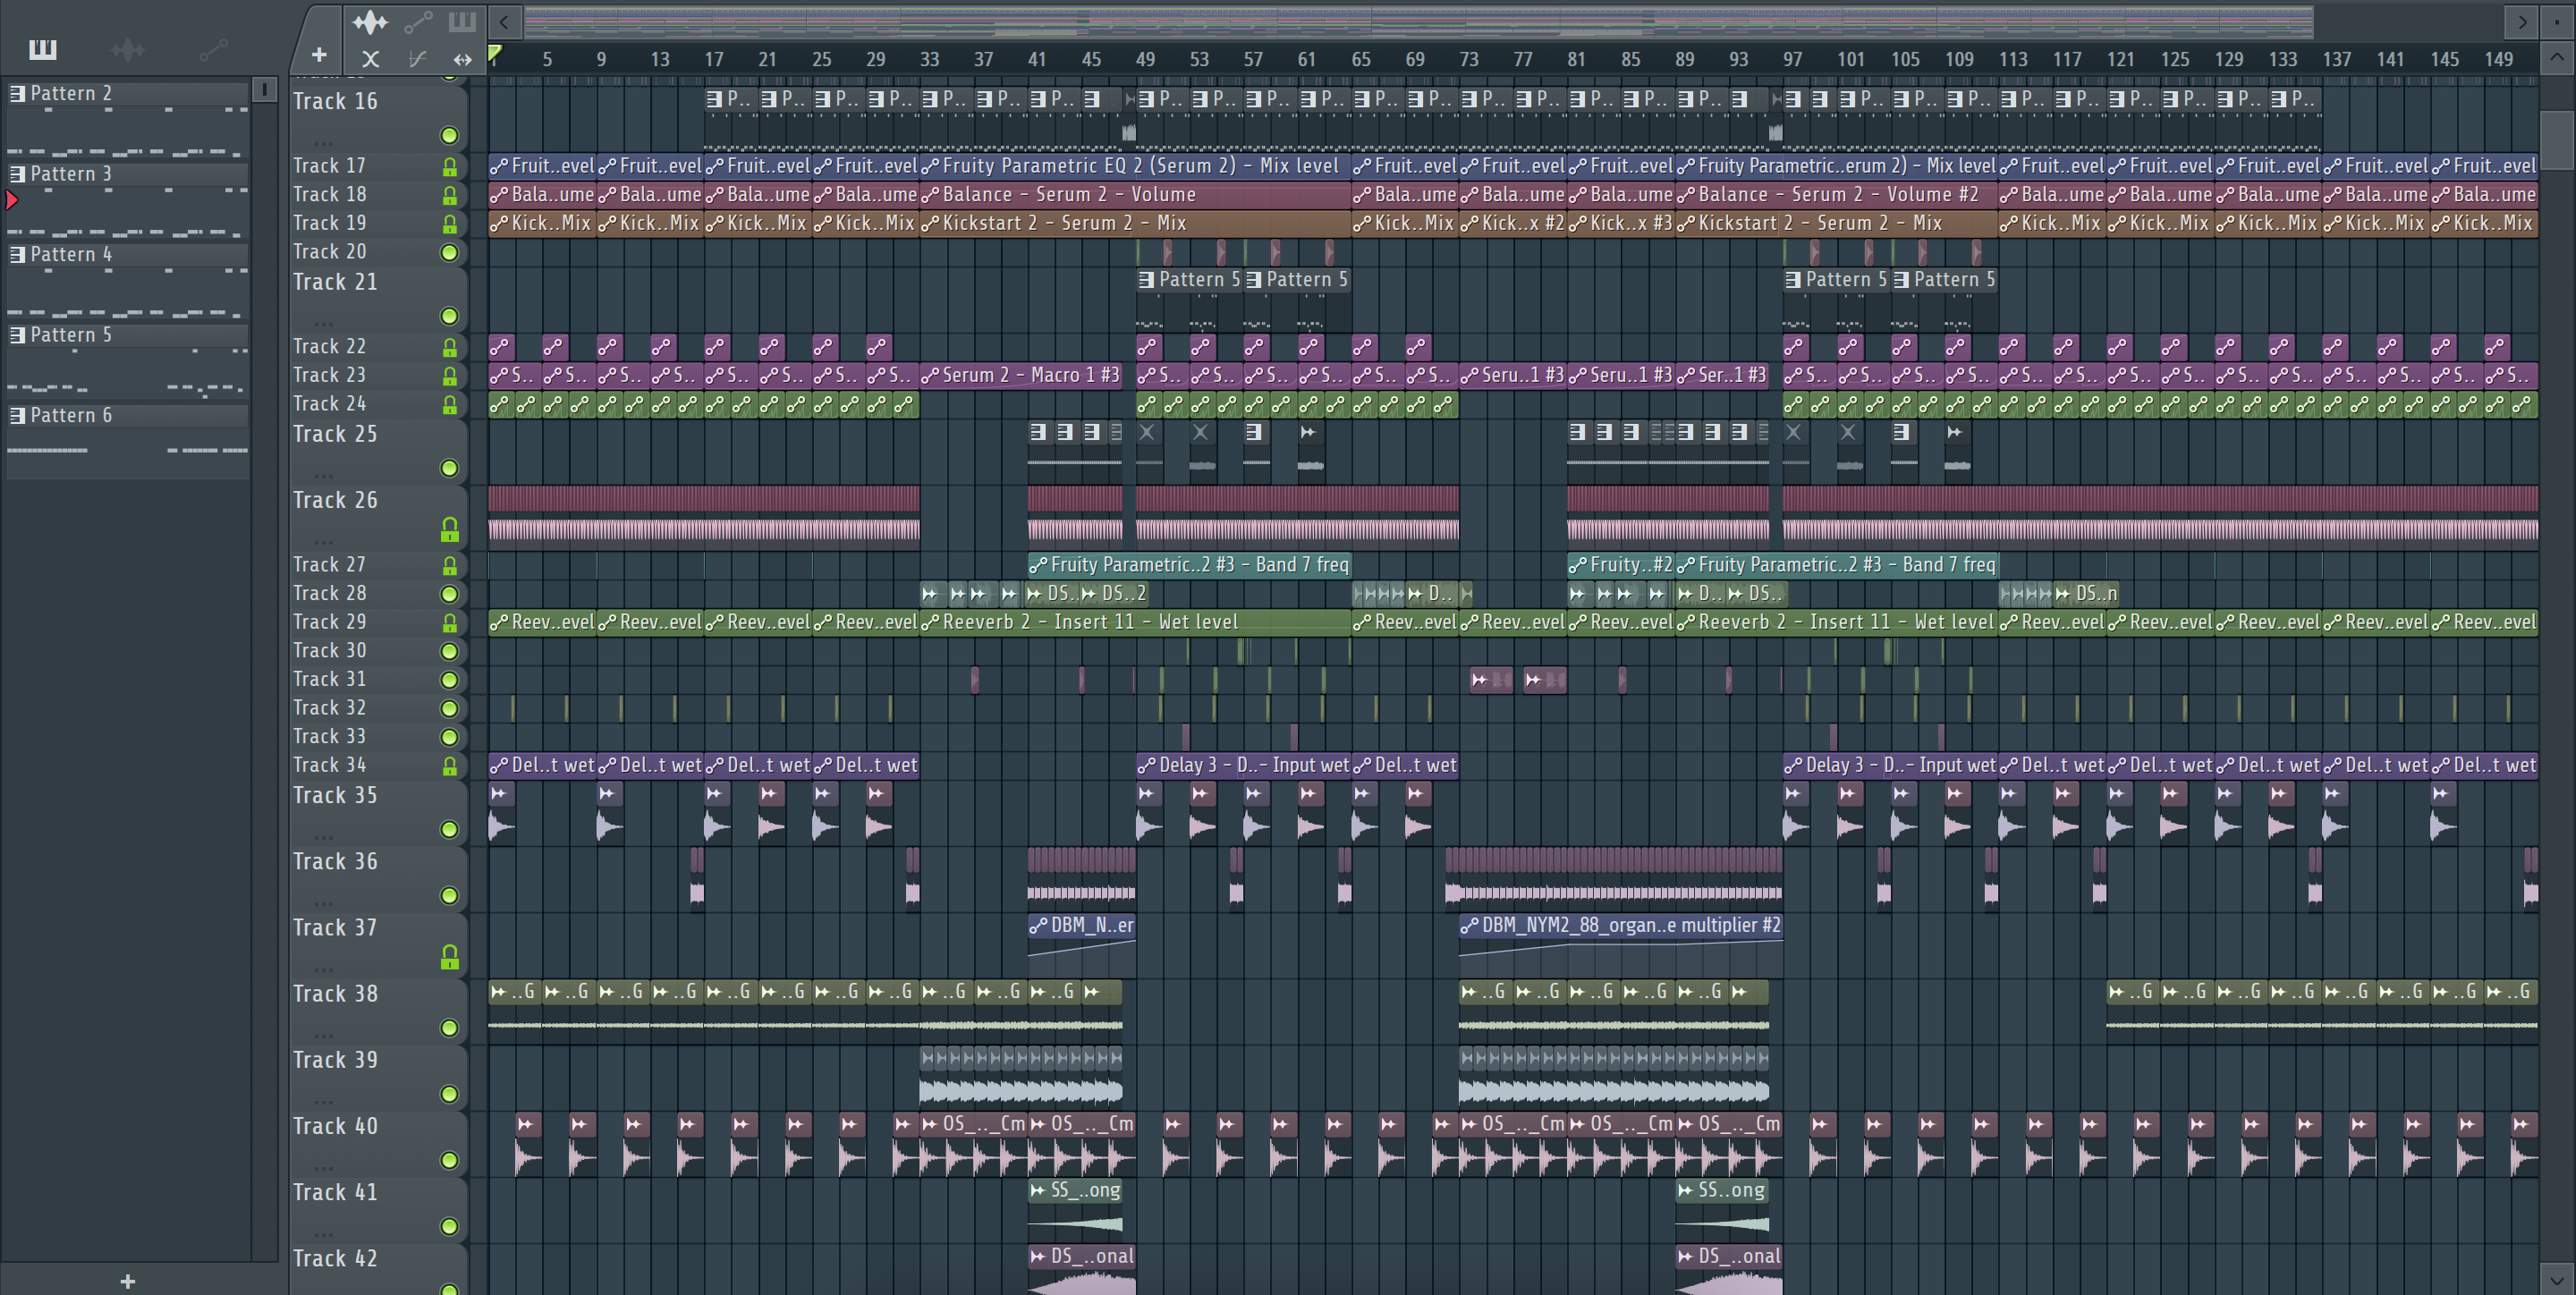Select the Reeverb 2 Insert 11 Wet level clip near bar 33
Image resolution: width=2576 pixels, height=1295 pixels.
point(1135,622)
